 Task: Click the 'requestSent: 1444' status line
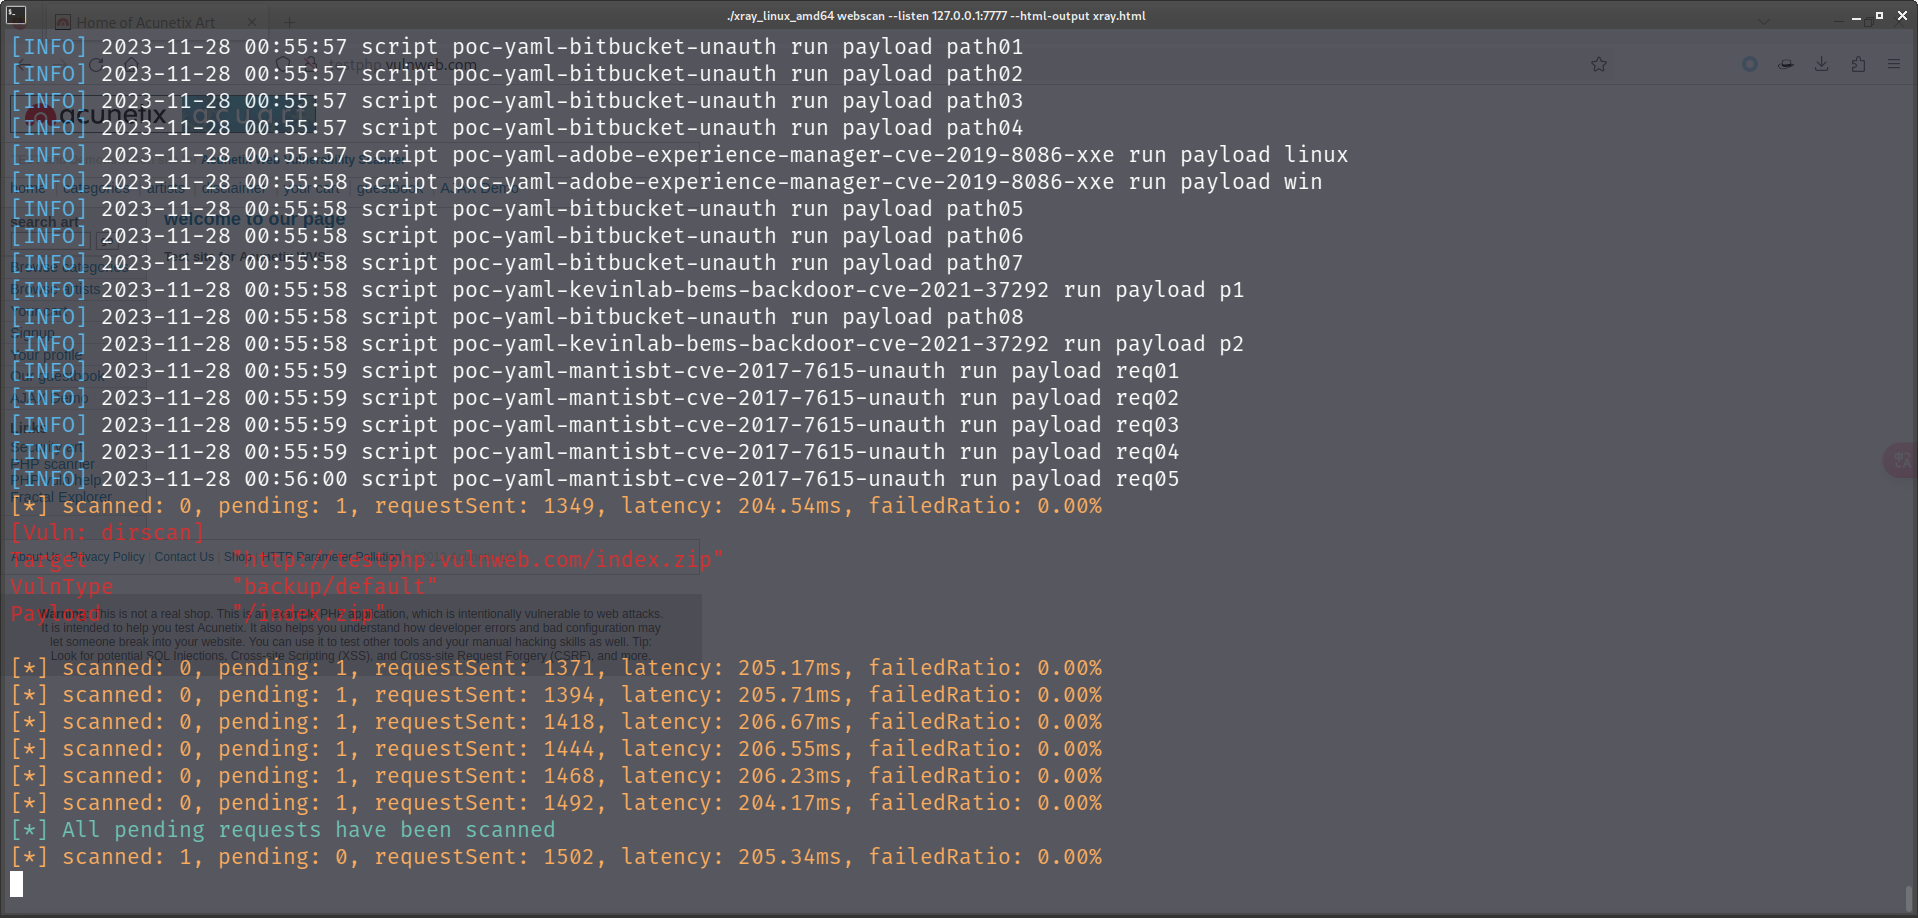coord(556,749)
